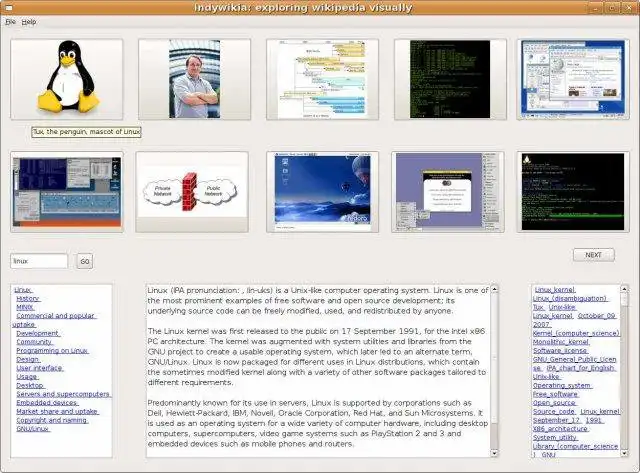Open Programming on Linux link
Image resolution: width=640 pixels, height=473 pixels.
click(x=52, y=351)
